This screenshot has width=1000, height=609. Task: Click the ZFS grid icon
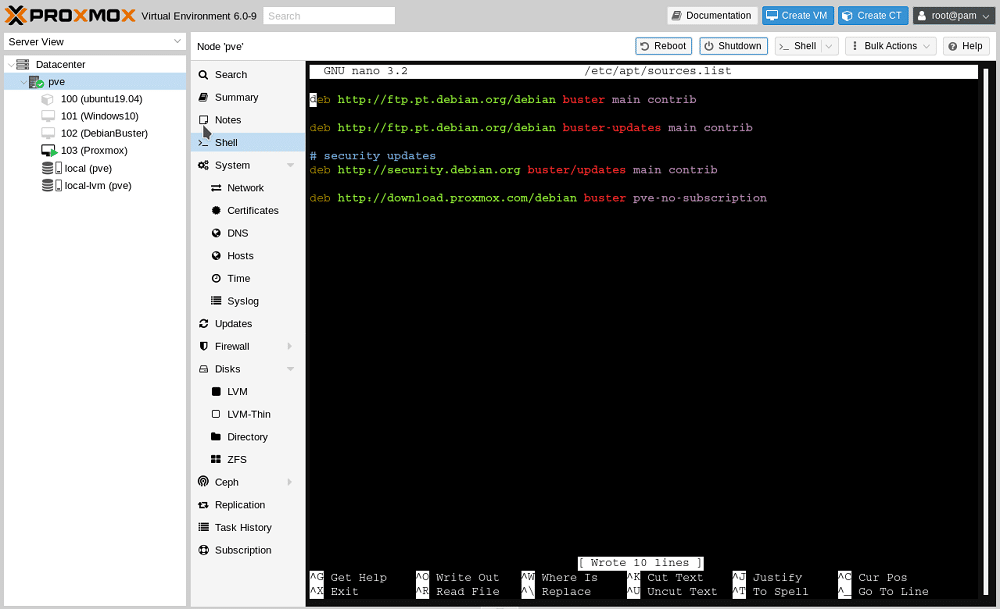point(216,460)
